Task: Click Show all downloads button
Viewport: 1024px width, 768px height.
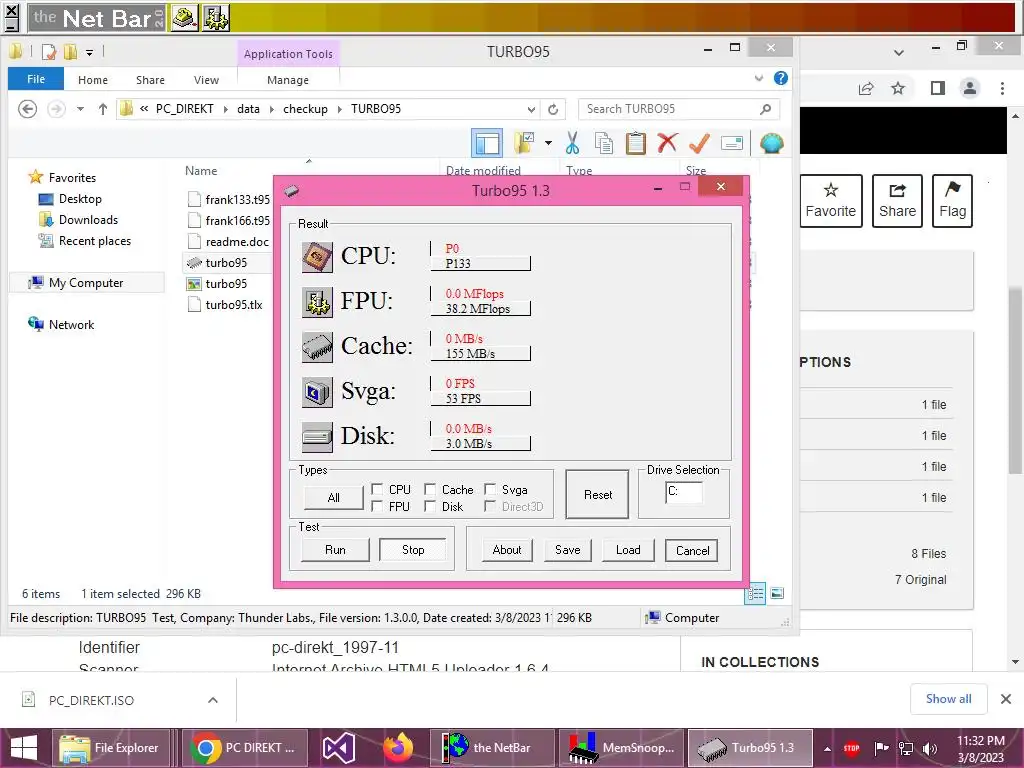Action: [x=948, y=699]
